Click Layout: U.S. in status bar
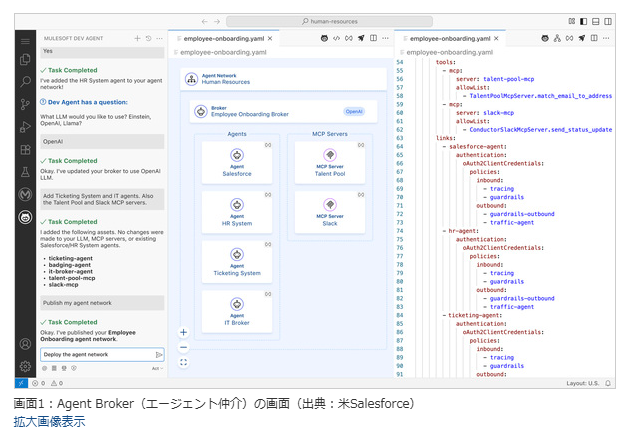Viewport: 638px width, 430px height. [x=583, y=383]
